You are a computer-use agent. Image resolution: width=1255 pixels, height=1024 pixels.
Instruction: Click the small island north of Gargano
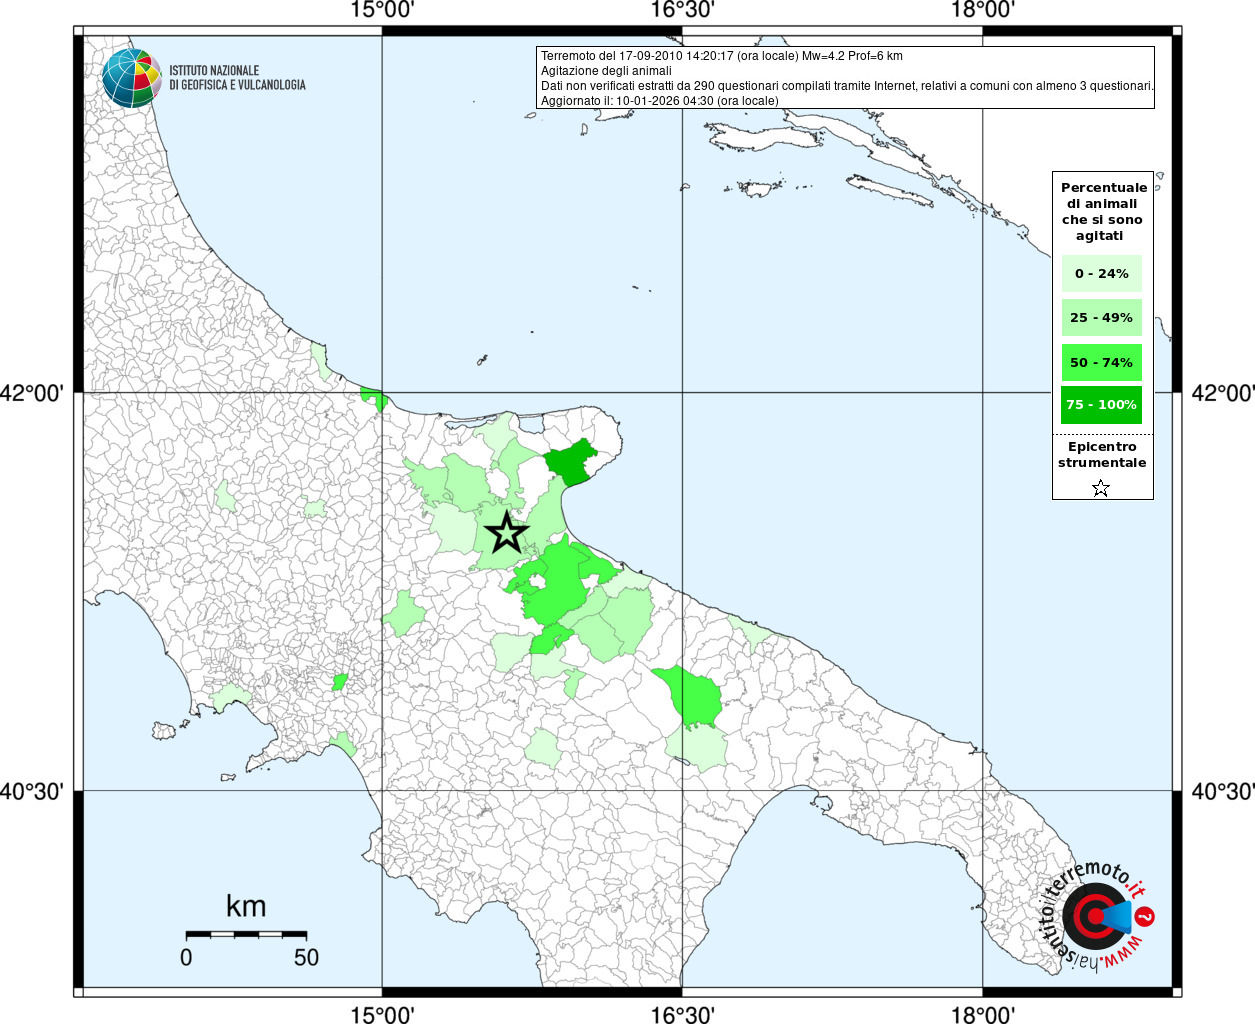point(481,359)
